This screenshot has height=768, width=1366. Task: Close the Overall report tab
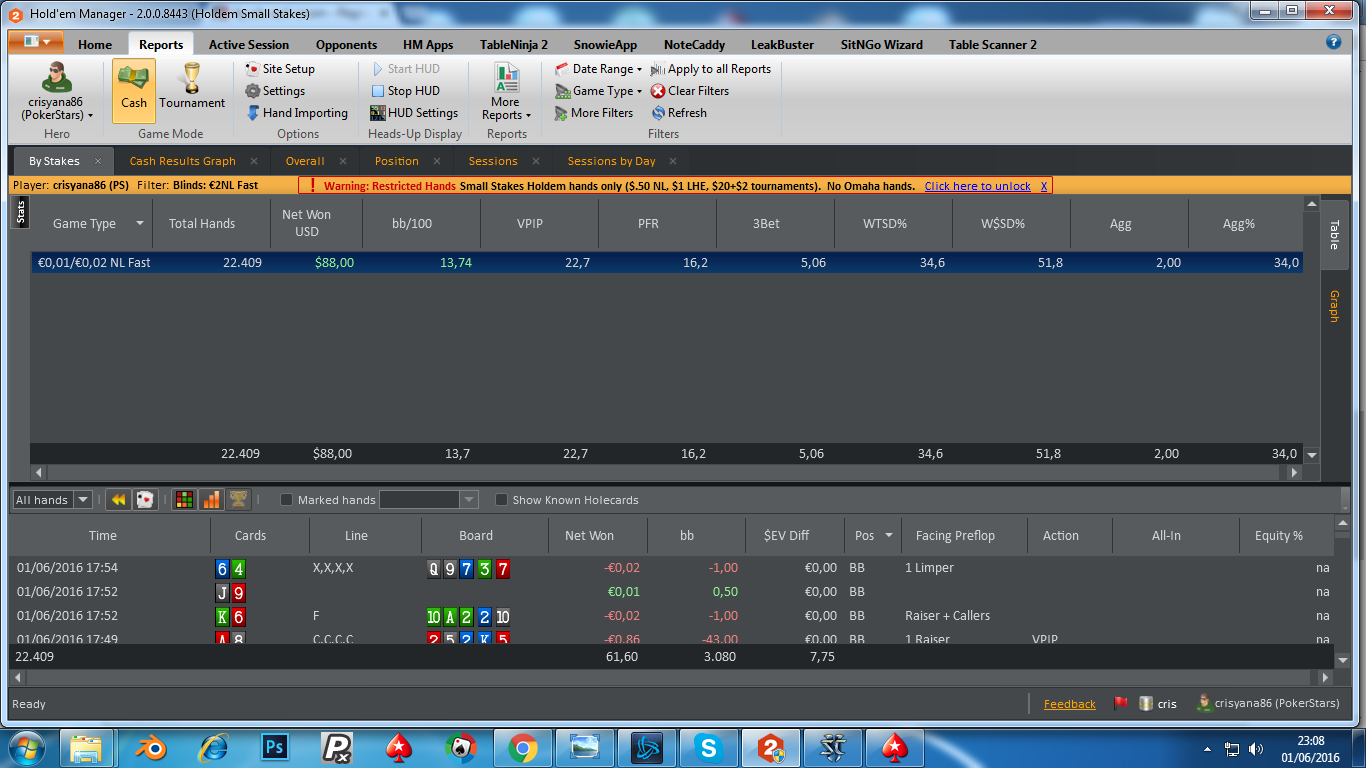pyautogui.click(x=342, y=161)
